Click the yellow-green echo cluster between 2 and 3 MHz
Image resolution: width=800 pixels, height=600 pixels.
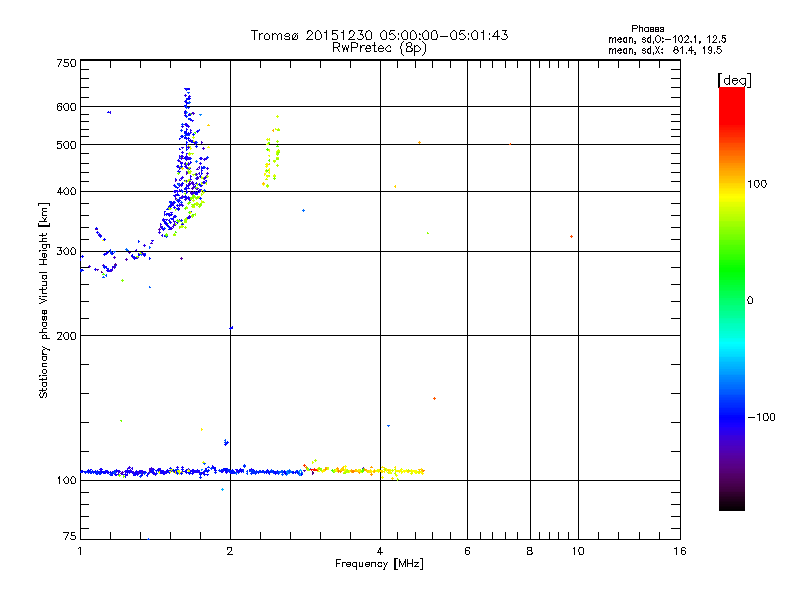[x=271, y=152]
